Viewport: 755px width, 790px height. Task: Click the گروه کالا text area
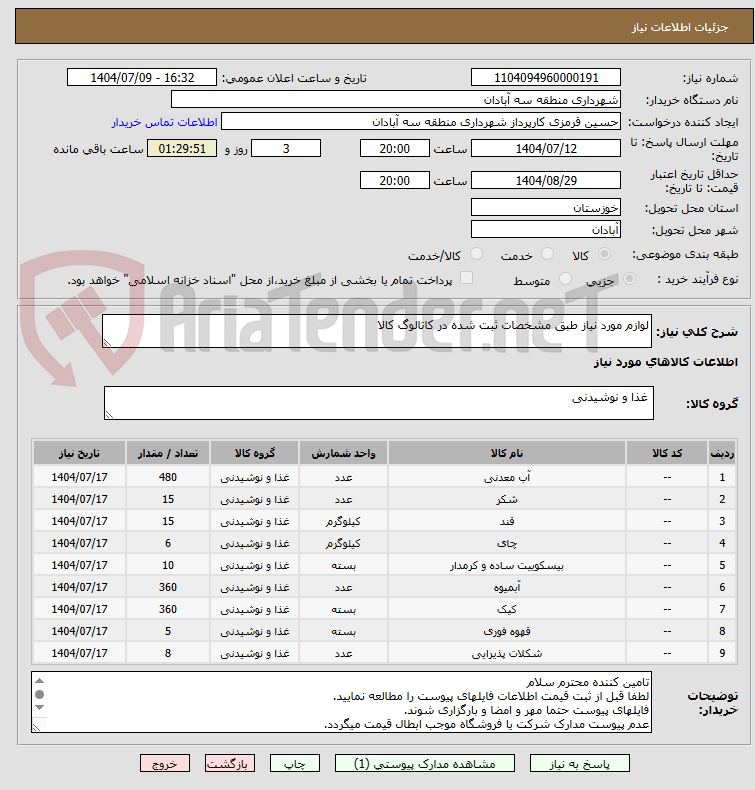tap(379, 403)
